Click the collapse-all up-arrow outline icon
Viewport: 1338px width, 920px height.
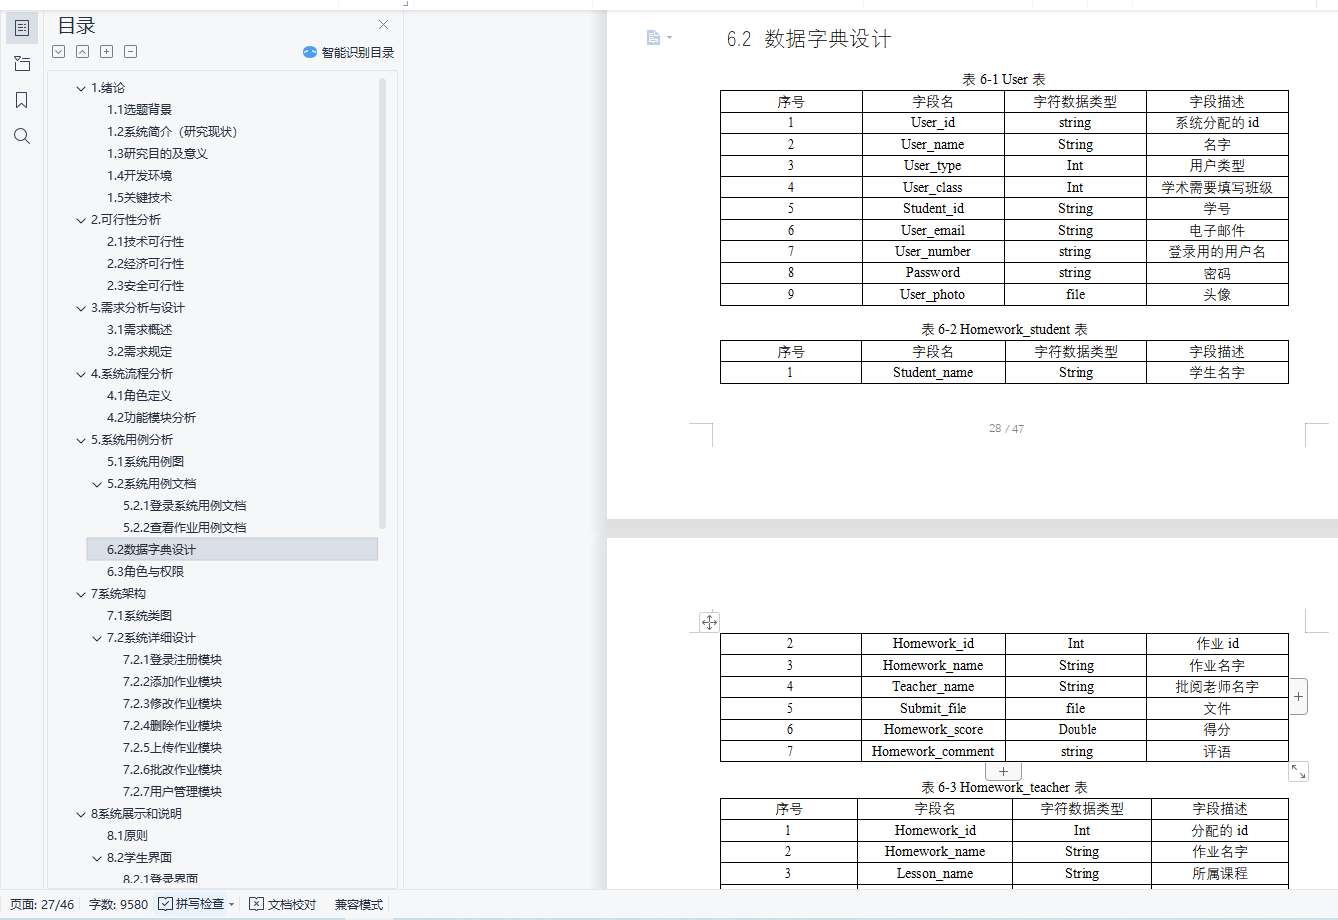pyautogui.click(x=83, y=52)
